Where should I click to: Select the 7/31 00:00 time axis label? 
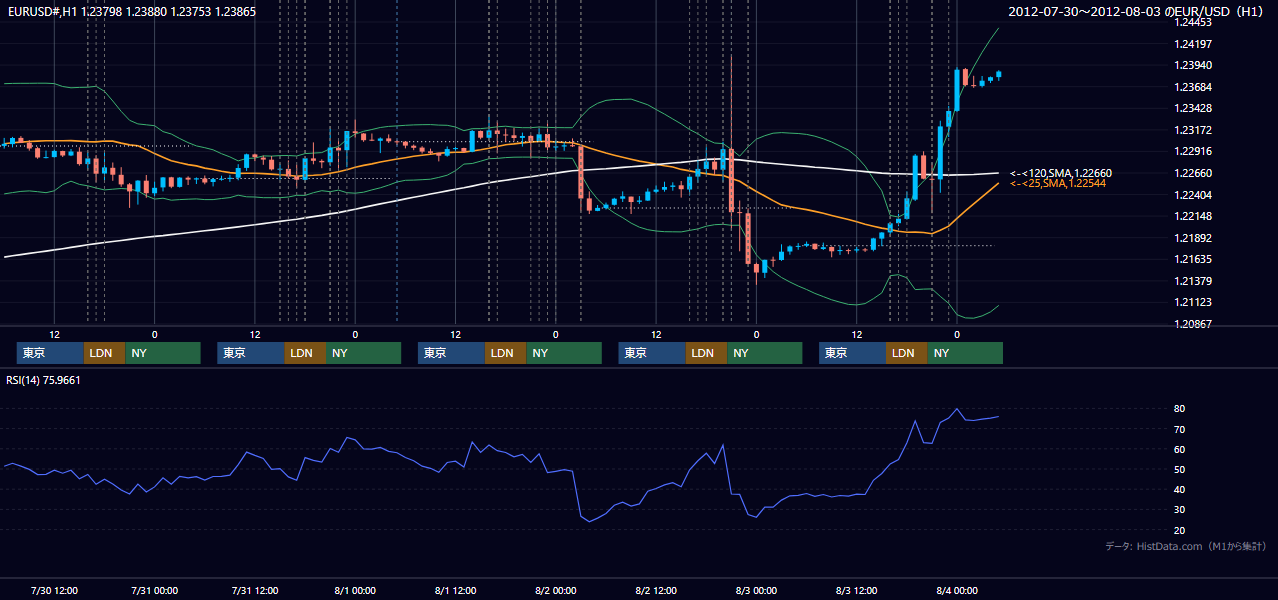click(x=155, y=590)
